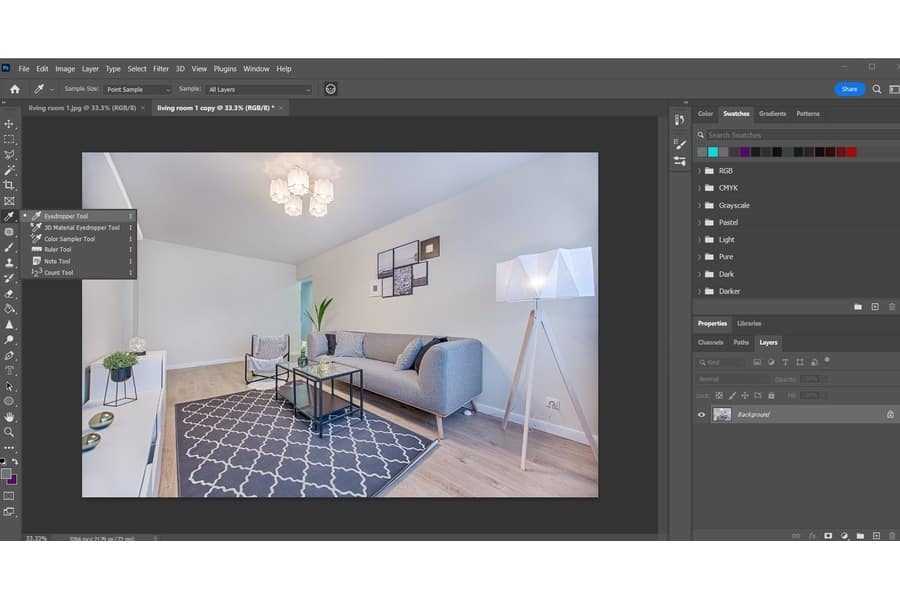900x600 pixels.
Task: Click the Eyedropper tool in left toolbar
Action: [x=9, y=216]
